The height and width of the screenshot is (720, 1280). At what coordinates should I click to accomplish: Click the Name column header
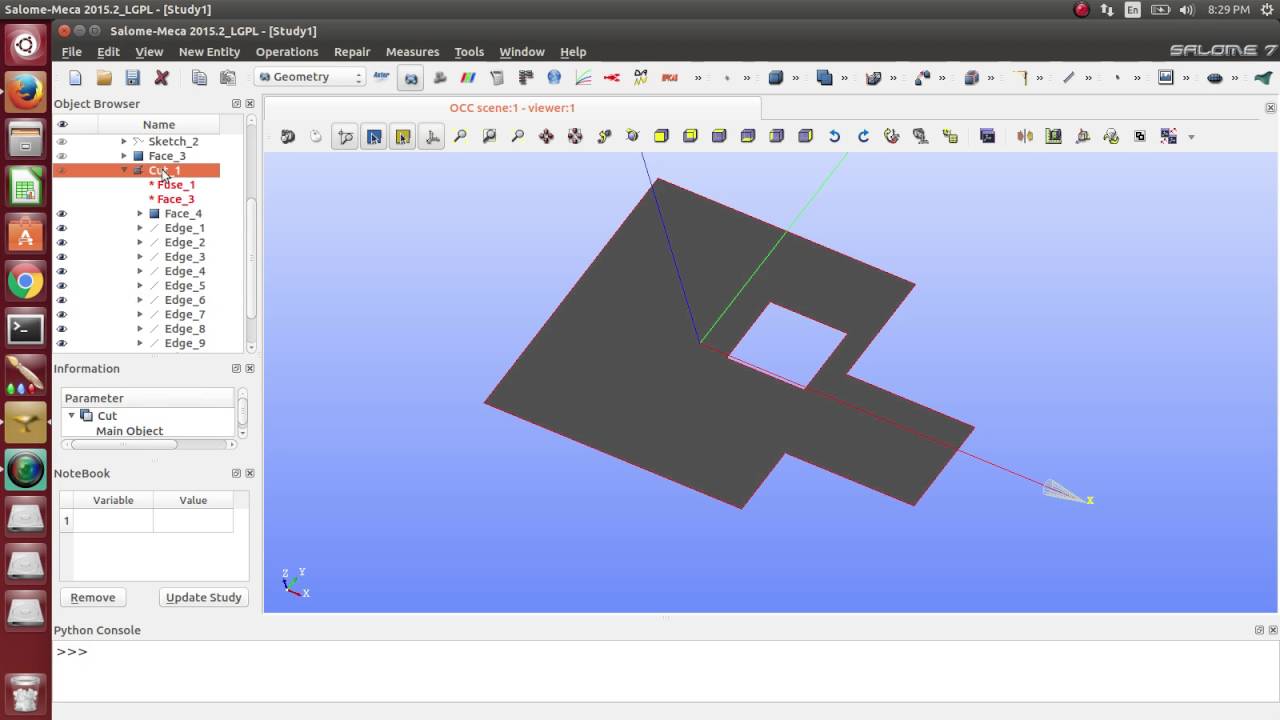[159, 125]
